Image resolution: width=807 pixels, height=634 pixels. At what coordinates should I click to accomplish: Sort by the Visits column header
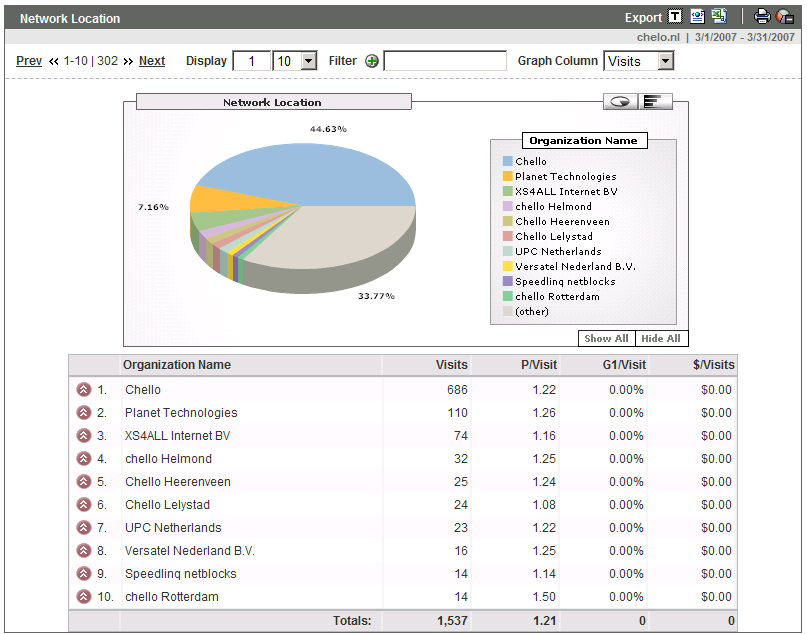click(x=451, y=365)
